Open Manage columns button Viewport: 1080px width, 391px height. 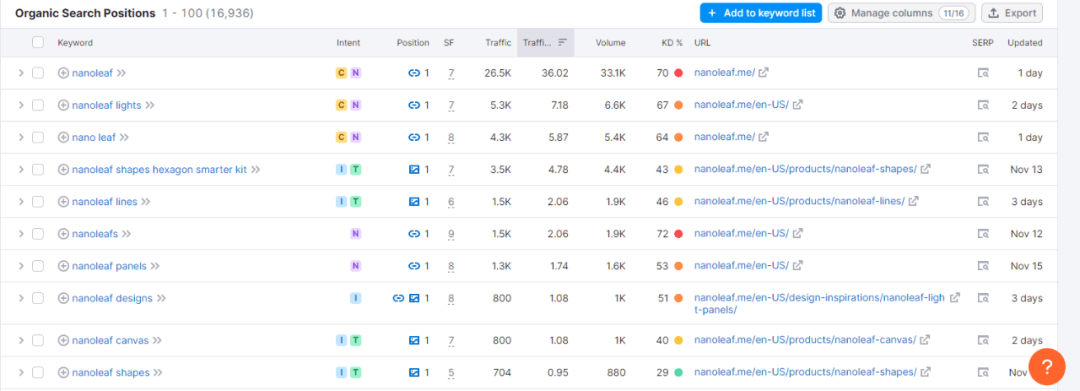(x=902, y=13)
